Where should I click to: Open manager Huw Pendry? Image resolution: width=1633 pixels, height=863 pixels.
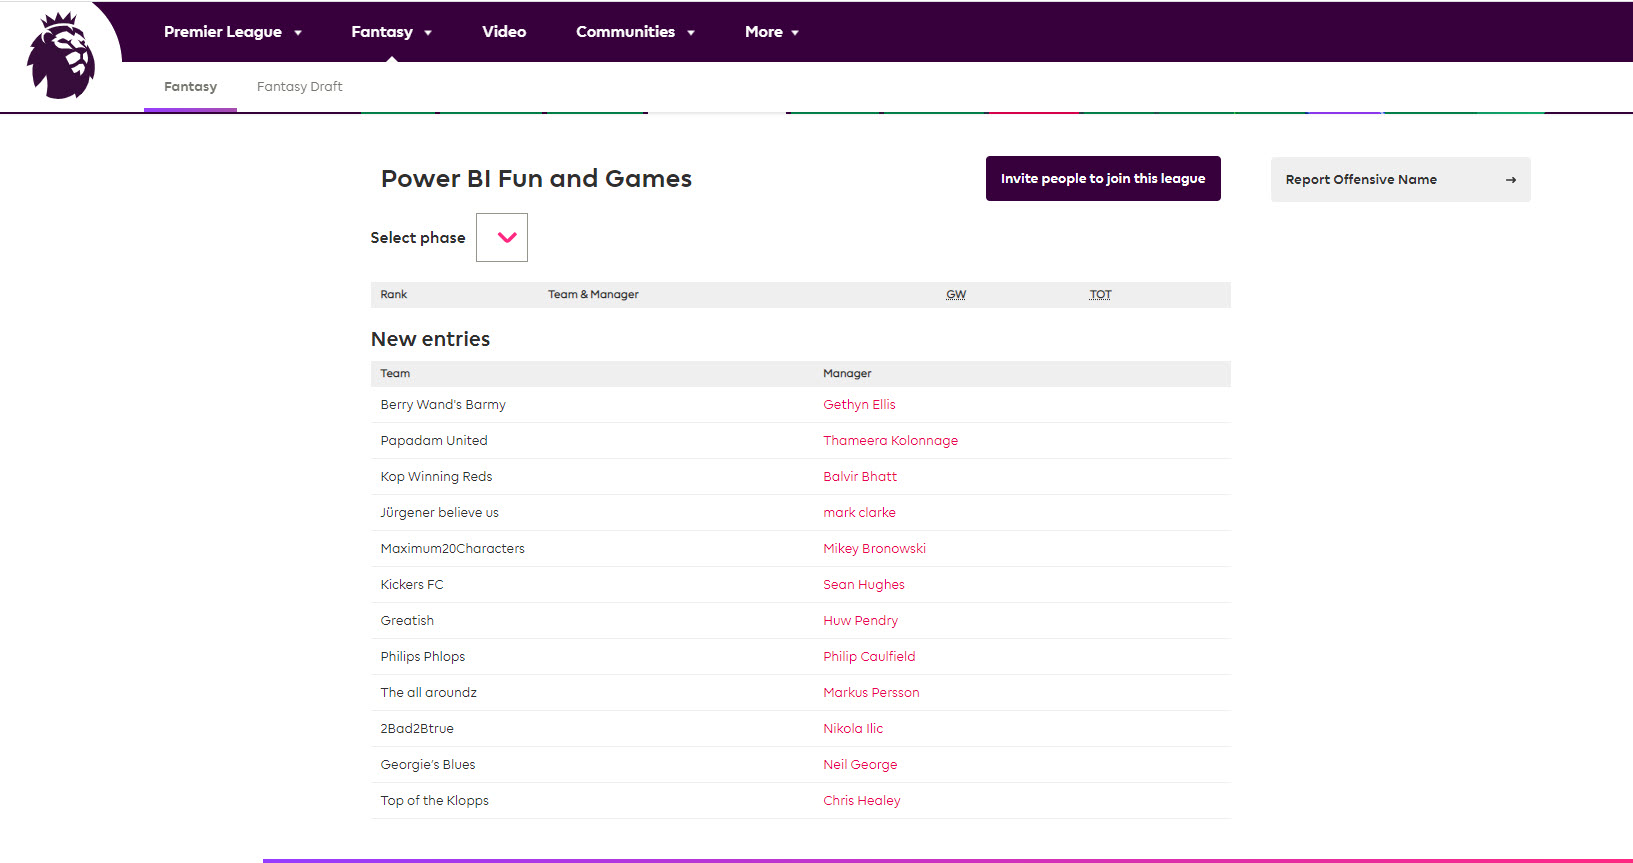(x=860, y=621)
